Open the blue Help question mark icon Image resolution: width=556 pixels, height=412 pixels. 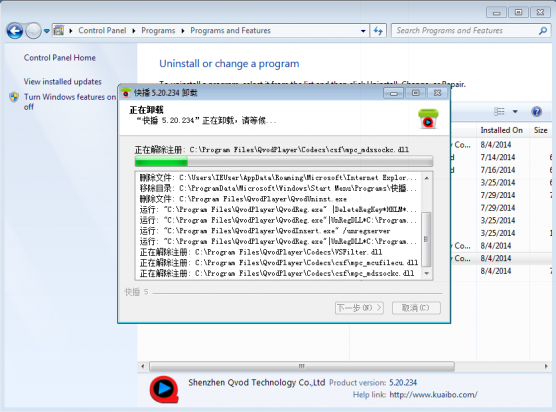tap(536, 112)
